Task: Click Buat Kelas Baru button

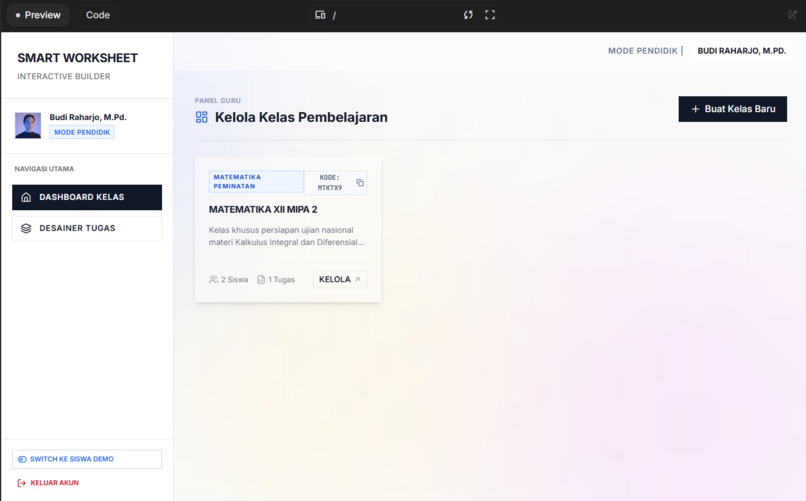Action: (732, 109)
